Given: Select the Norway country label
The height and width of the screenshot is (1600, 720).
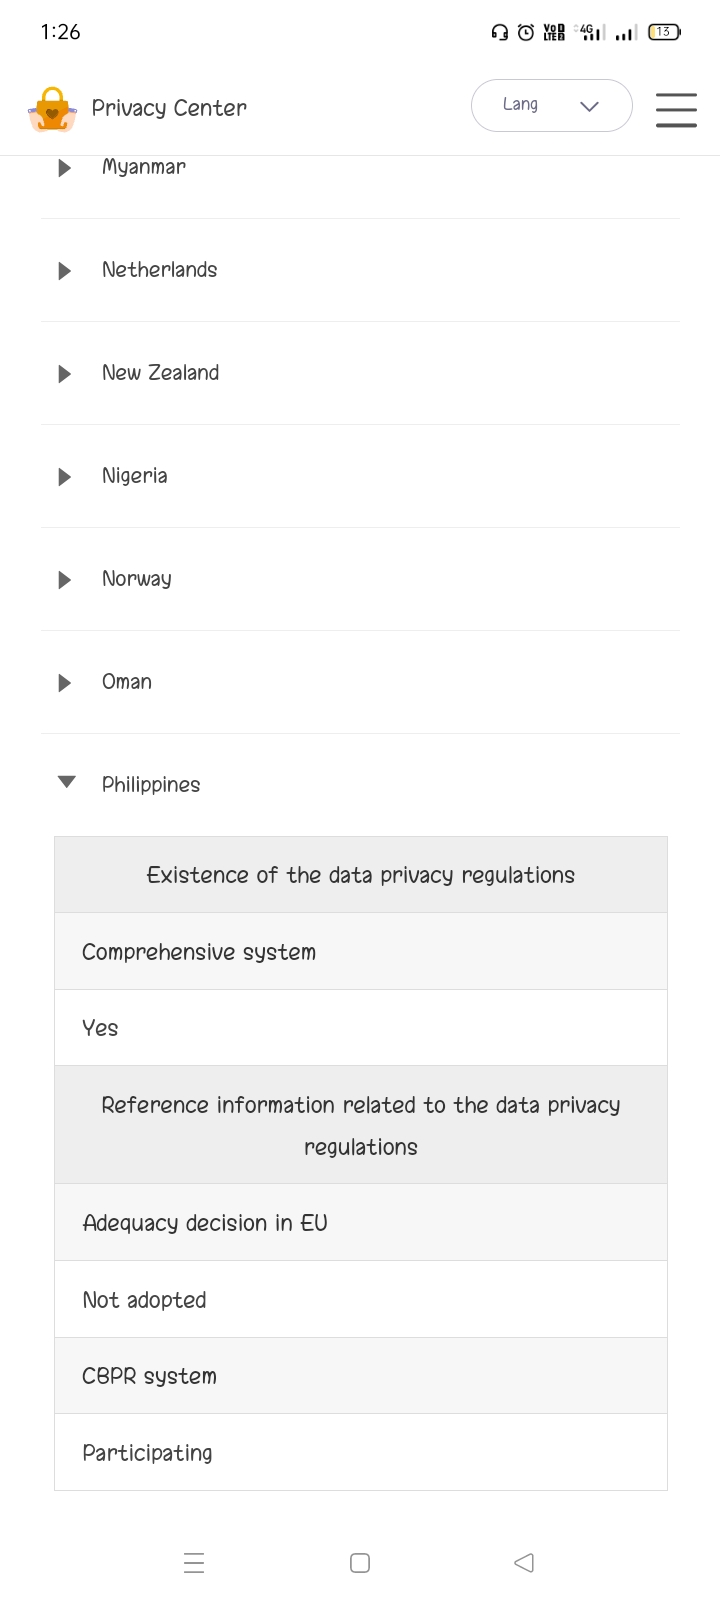Looking at the screenshot, I should [136, 579].
